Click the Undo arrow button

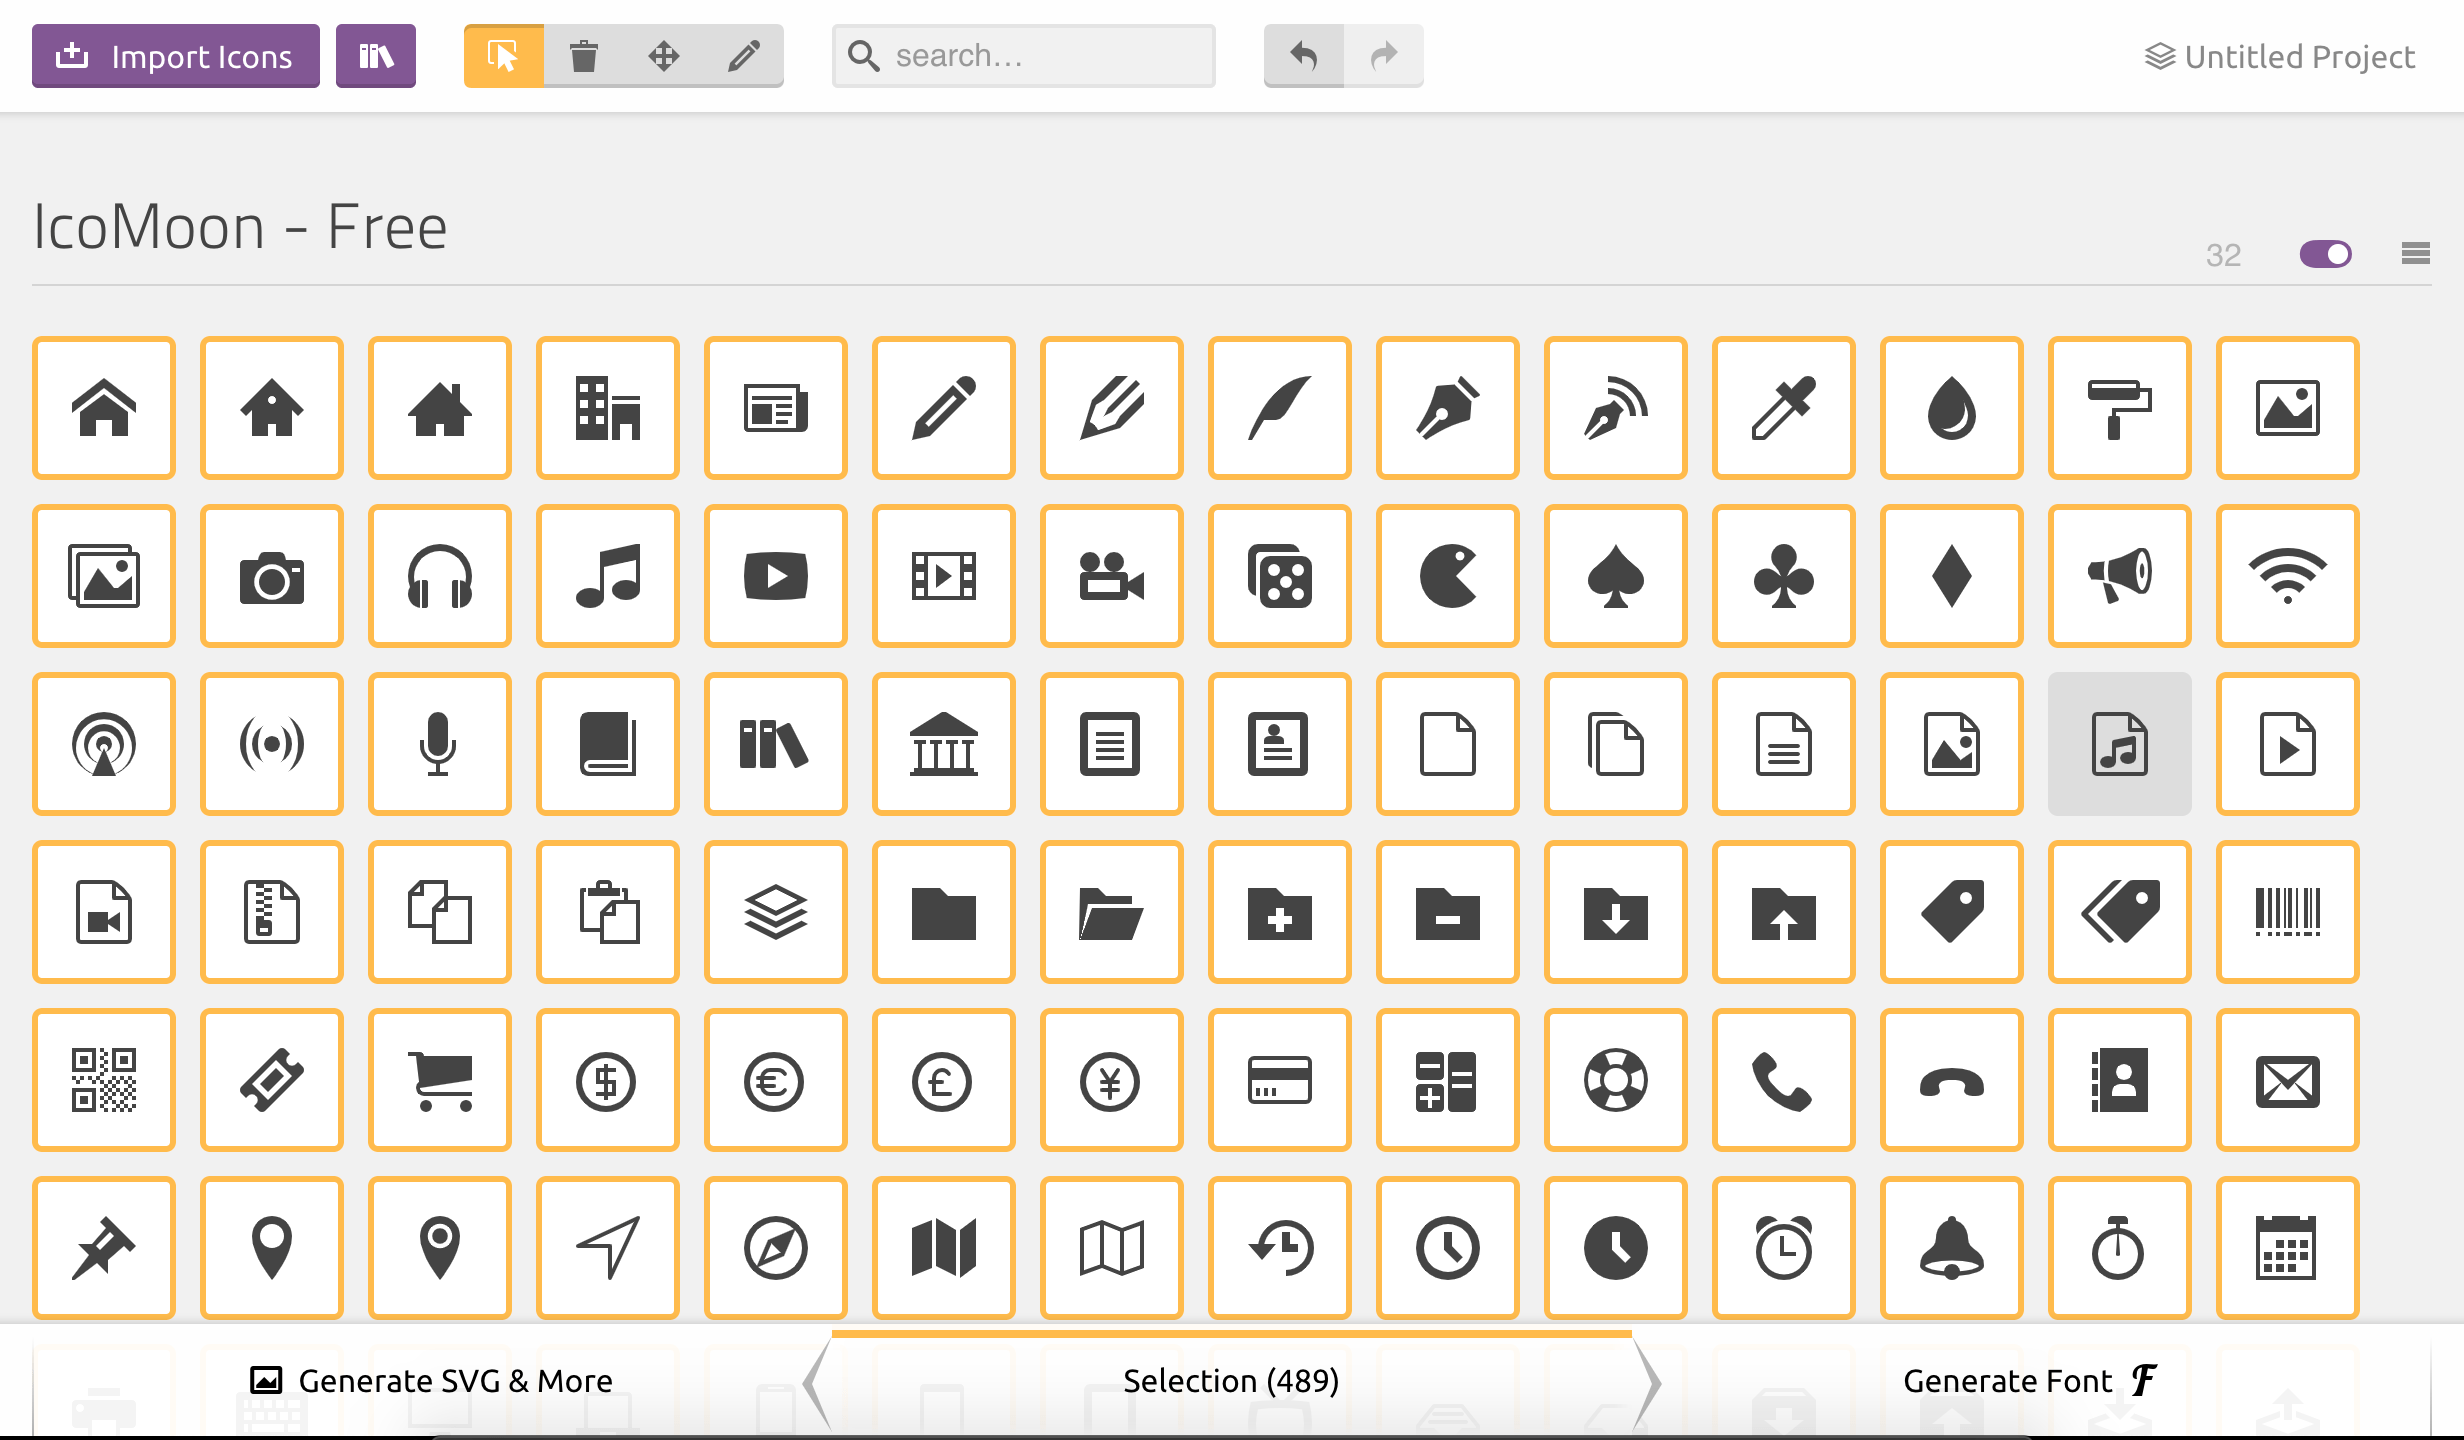(x=1304, y=56)
